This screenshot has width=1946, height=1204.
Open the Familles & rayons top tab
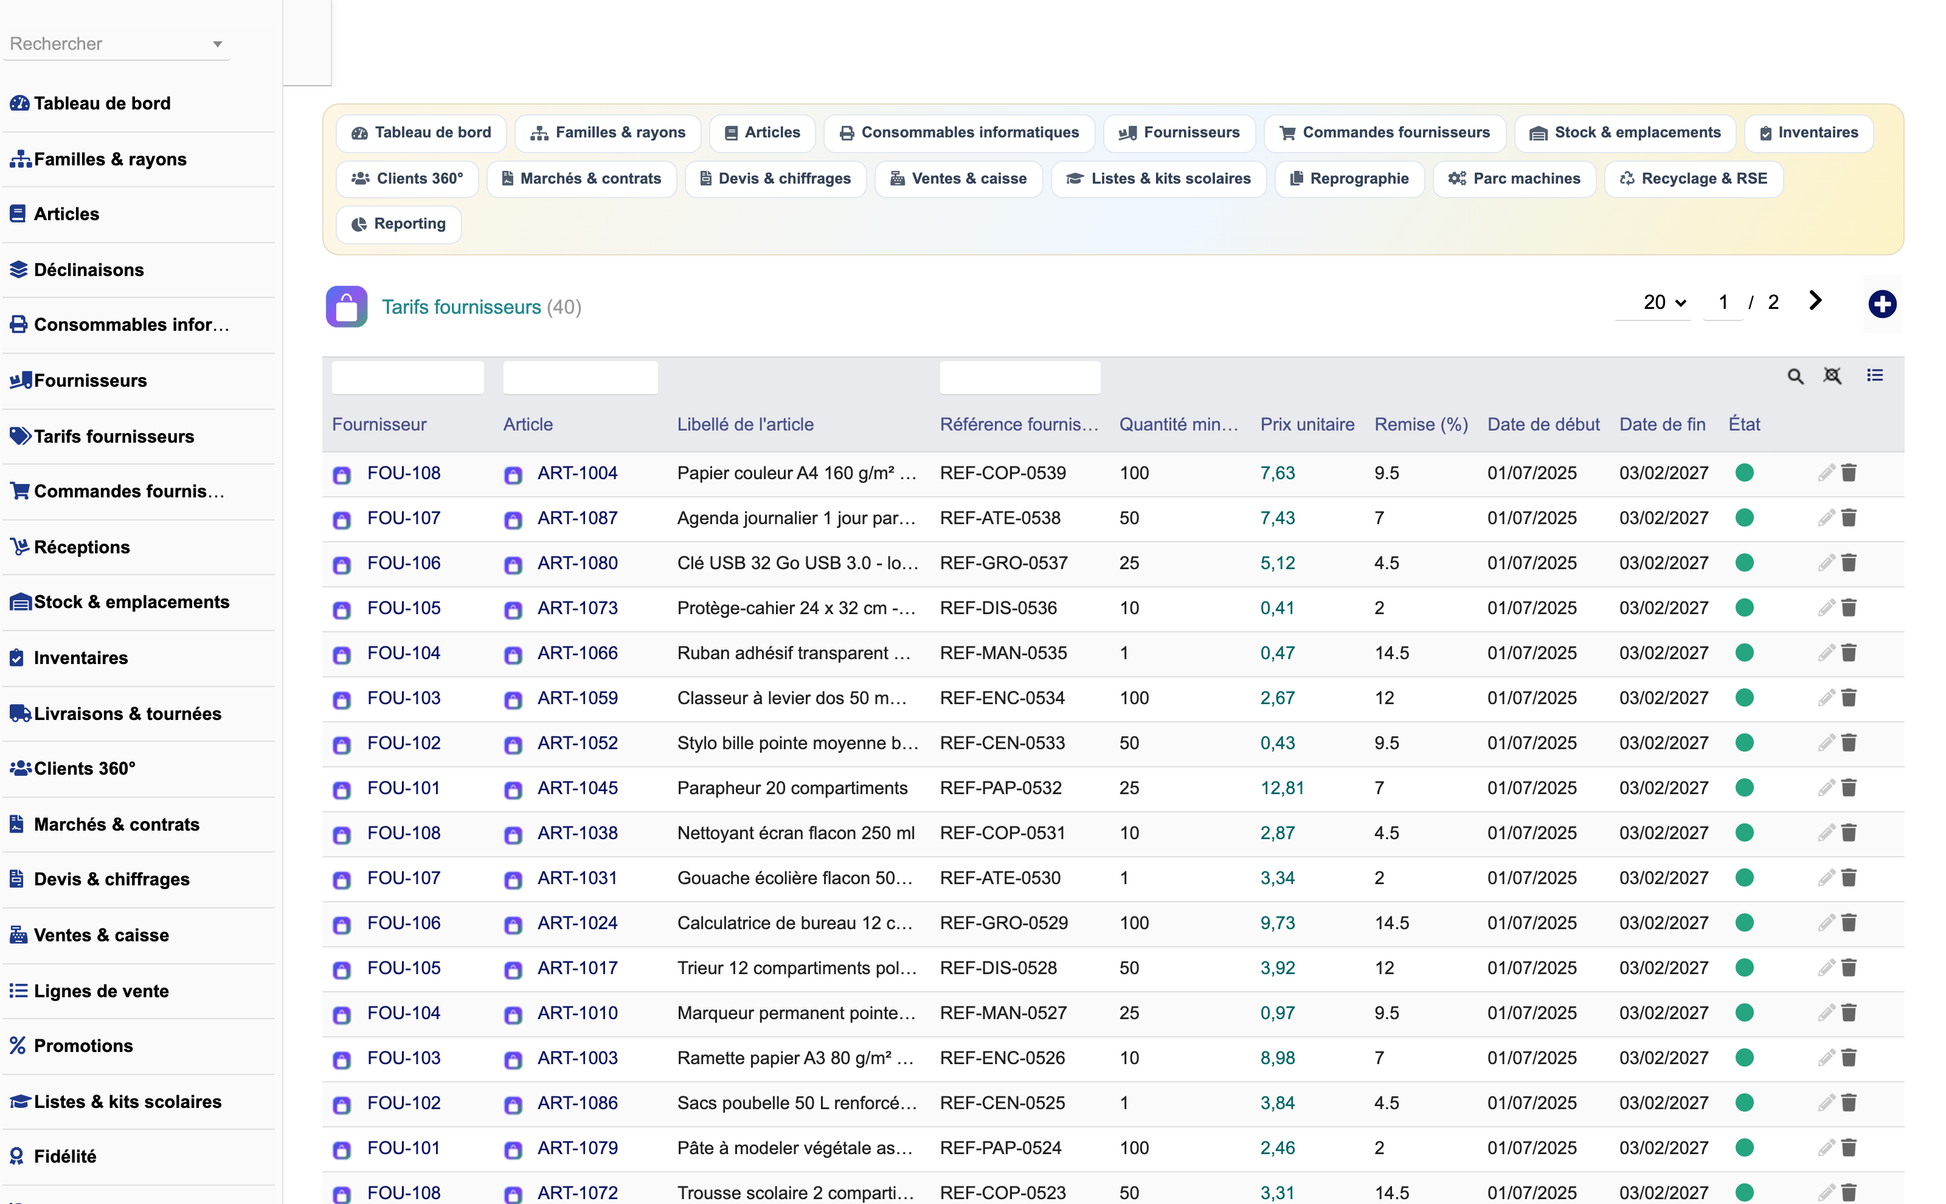(607, 133)
